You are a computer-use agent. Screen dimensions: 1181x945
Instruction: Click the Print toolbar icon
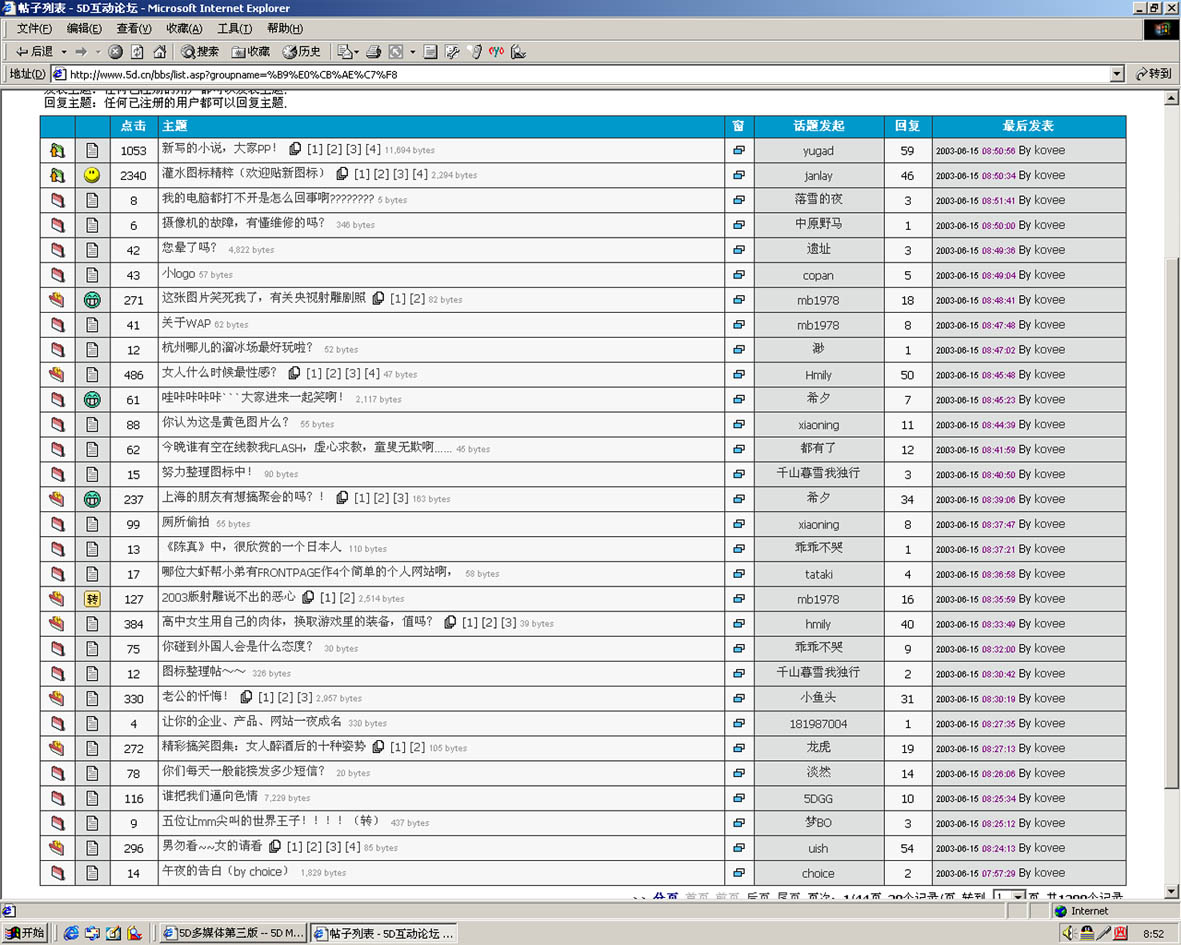click(373, 52)
